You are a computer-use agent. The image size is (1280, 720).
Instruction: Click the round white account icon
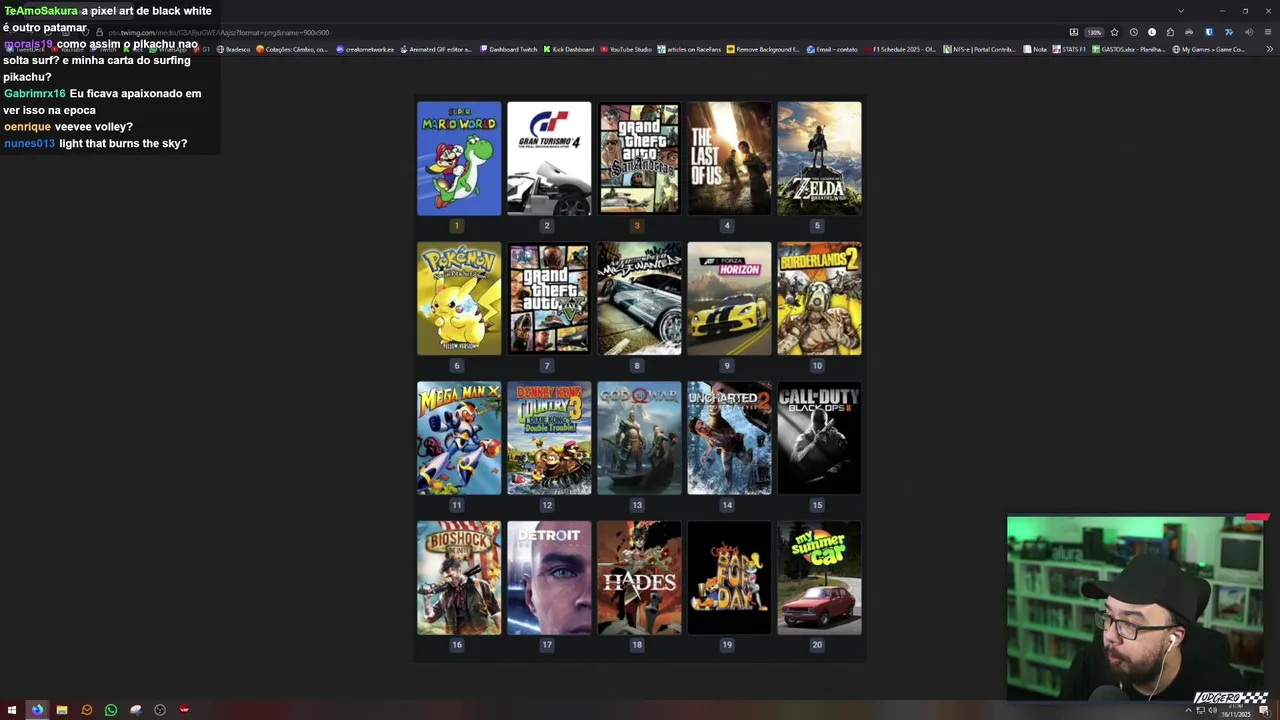click(1152, 32)
